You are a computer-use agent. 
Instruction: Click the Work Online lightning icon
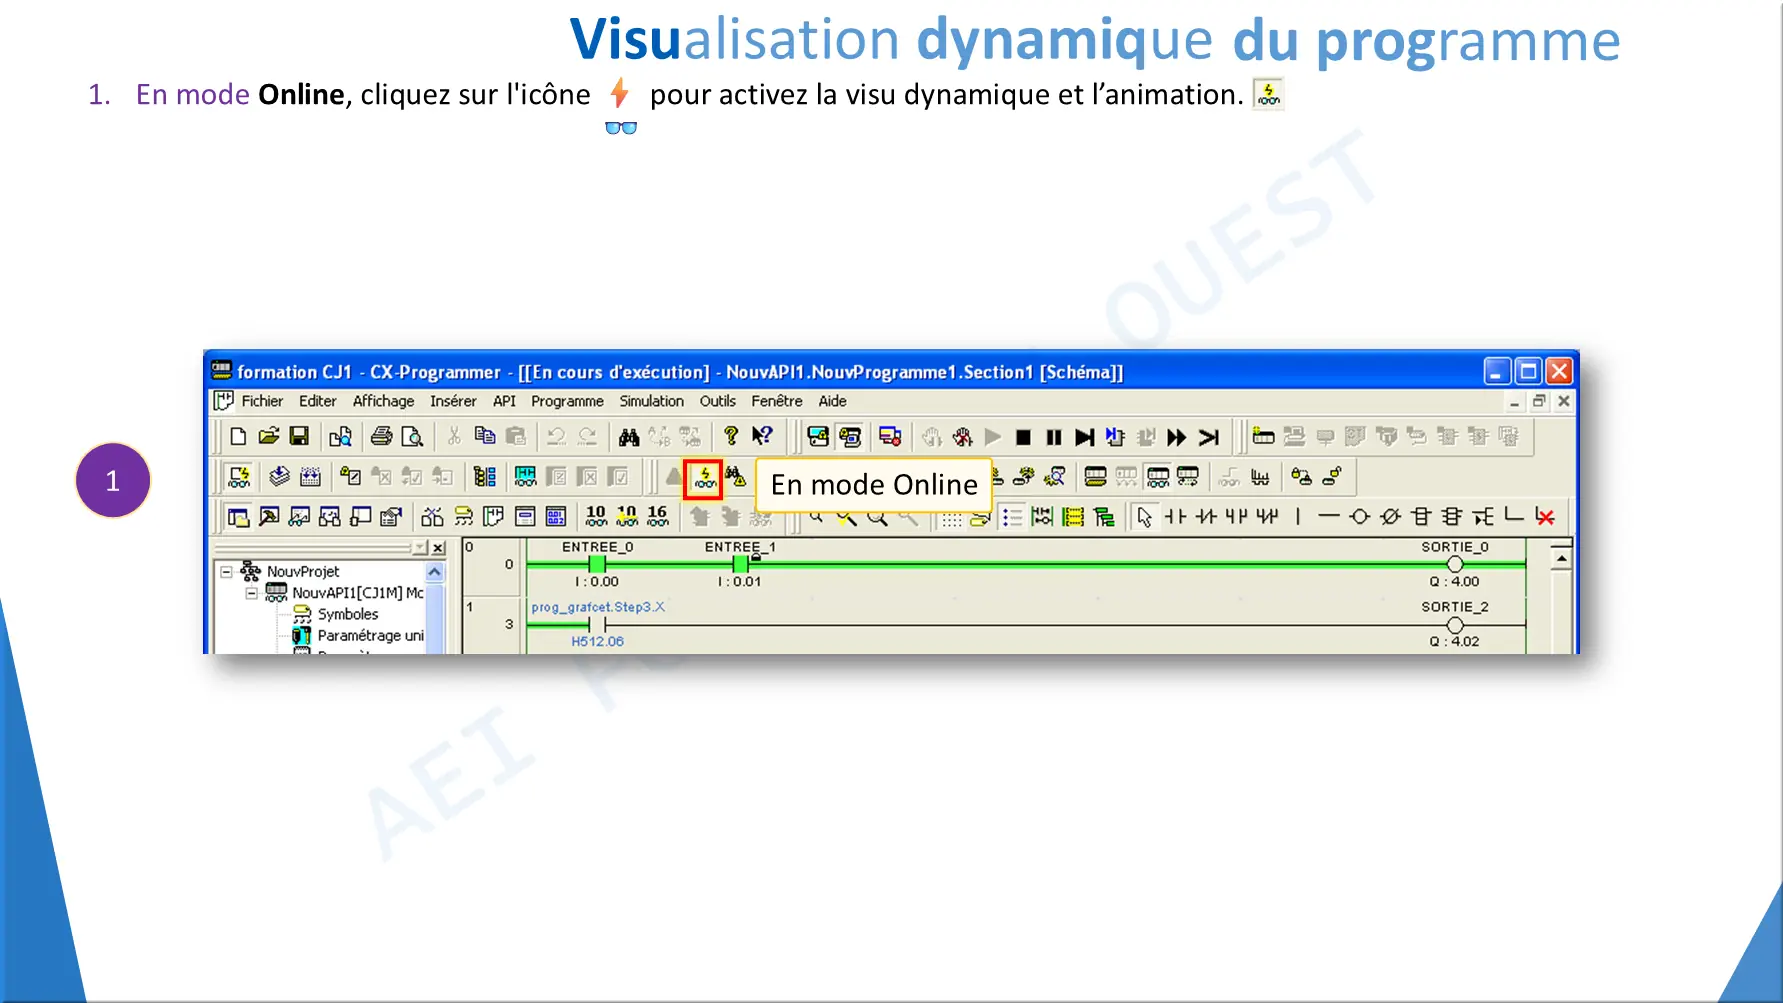point(239,477)
